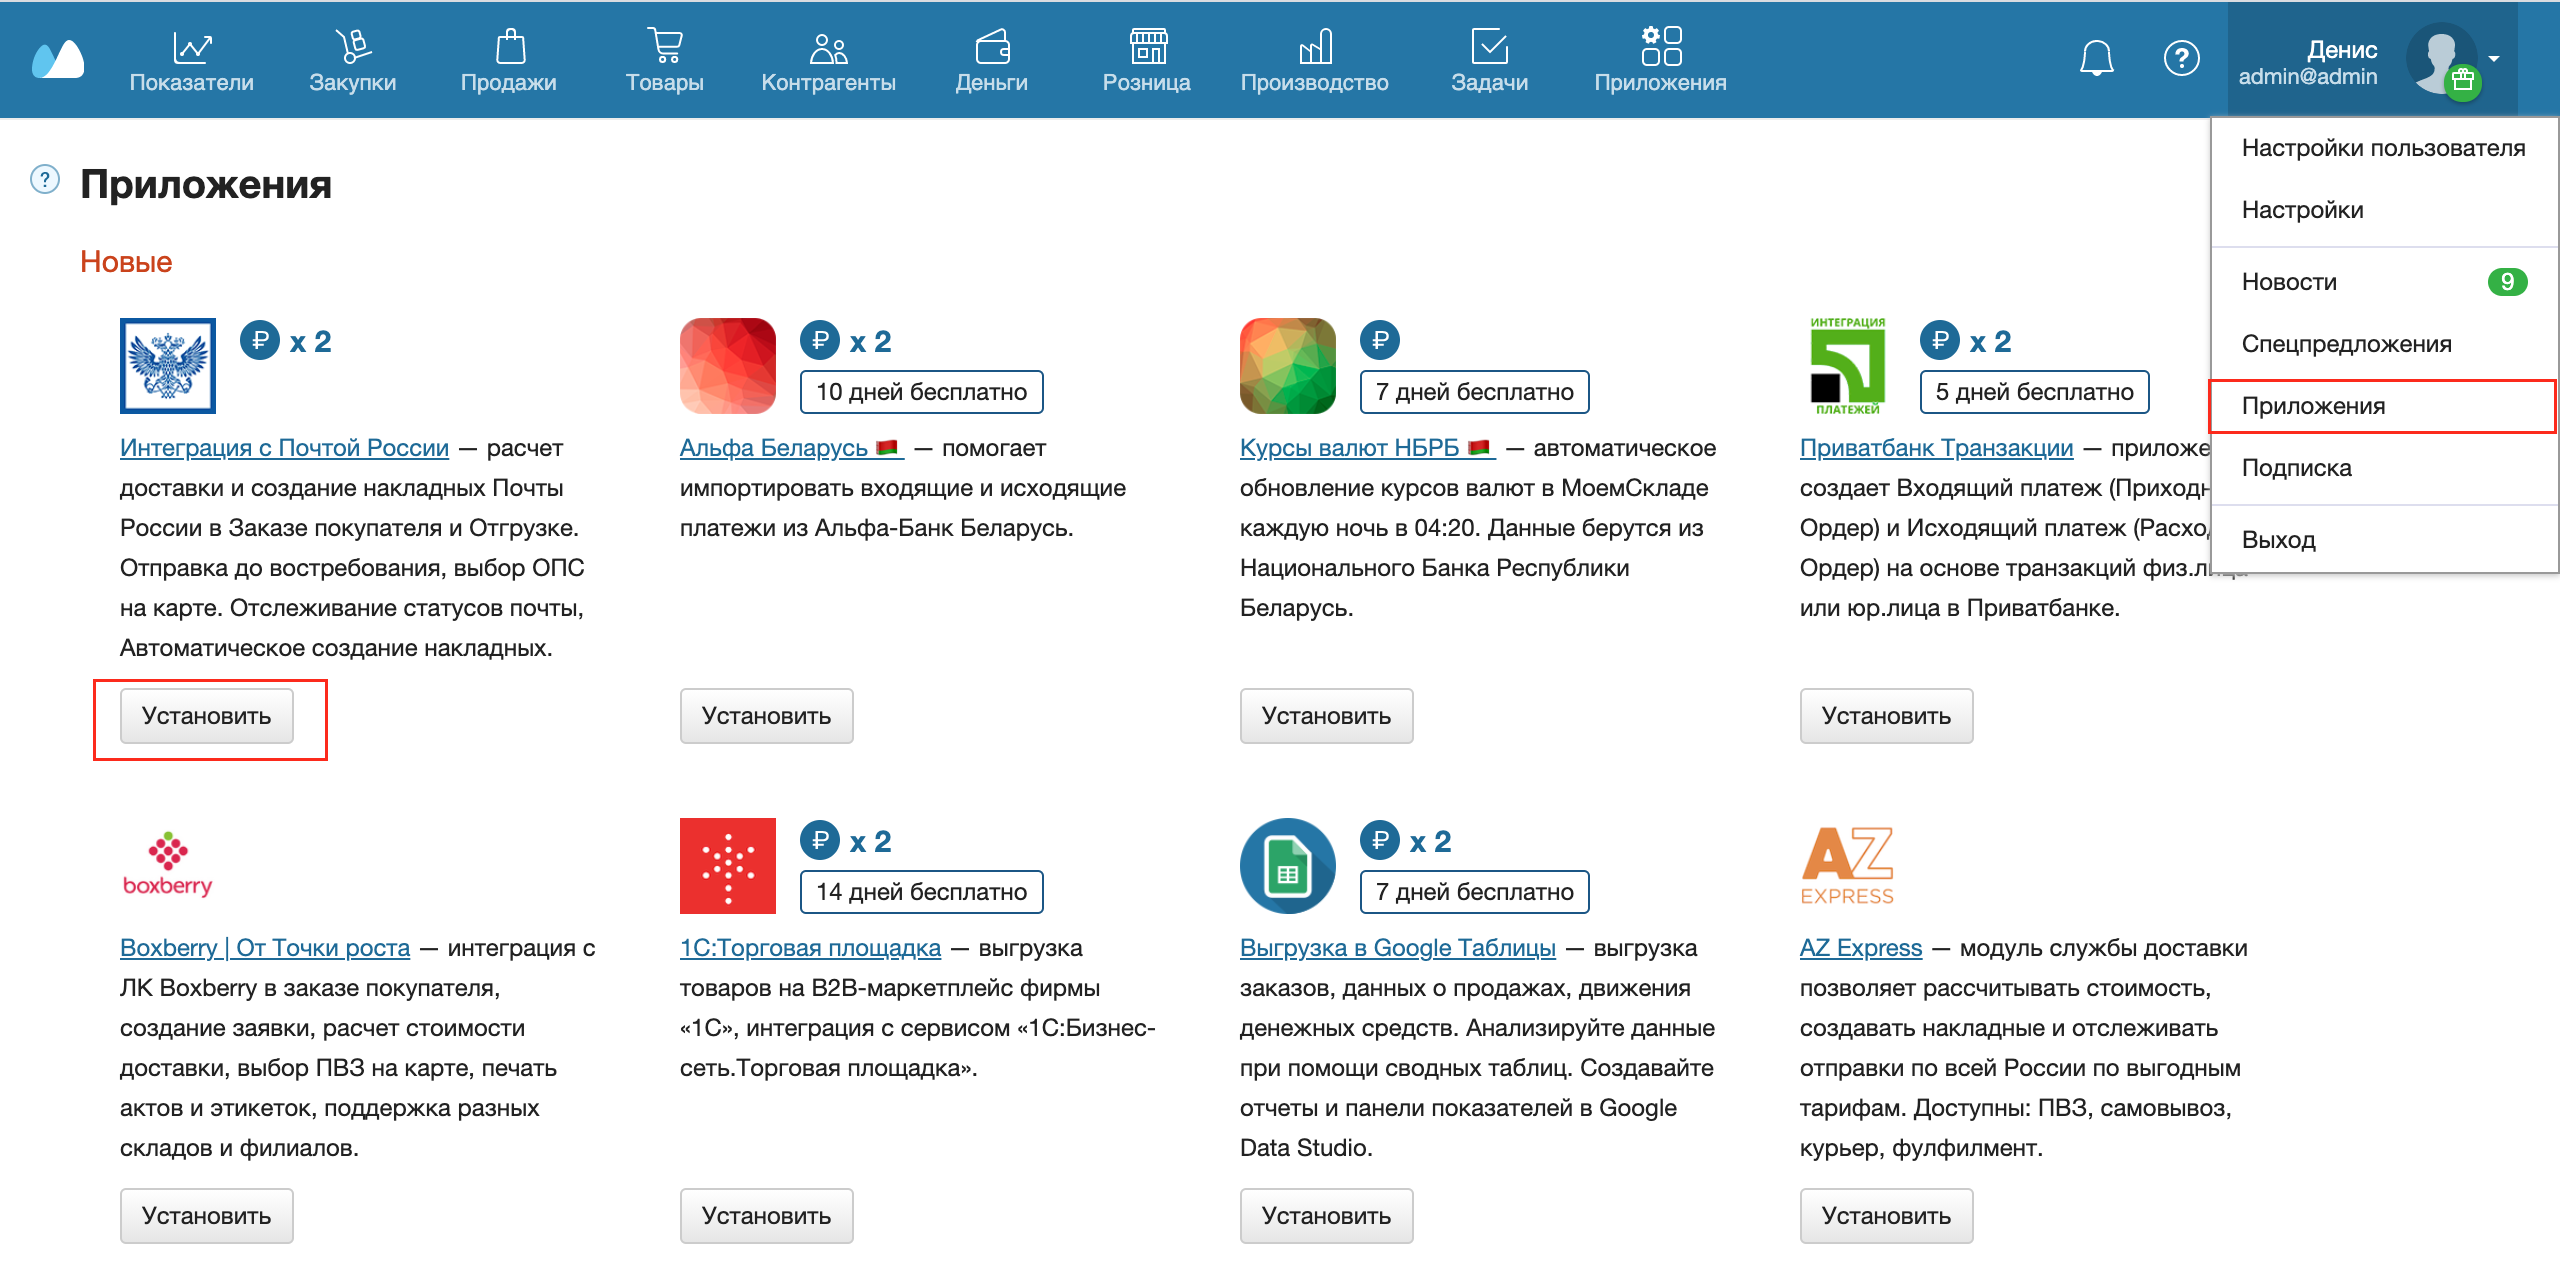Install the Альфа Беларусь app
Viewport: 2560px width, 1262px height.
tap(766, 716)
